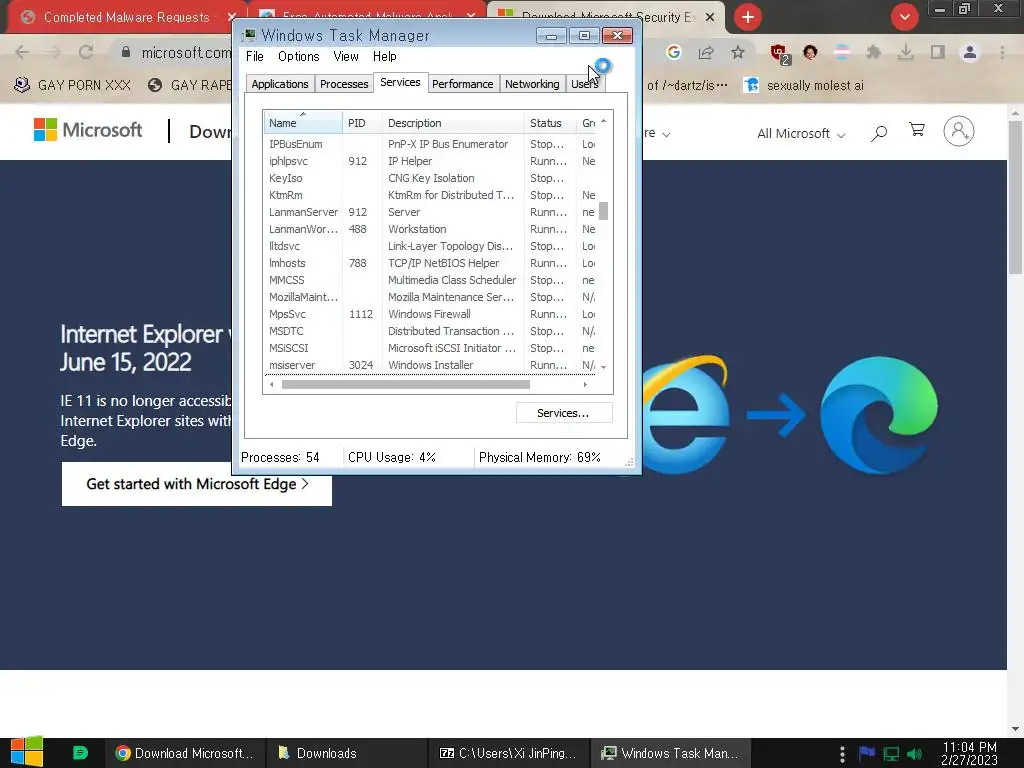Screen dimensions: 1024x768
Task: Switch to the Applications tab
Action: click(280, 84)
